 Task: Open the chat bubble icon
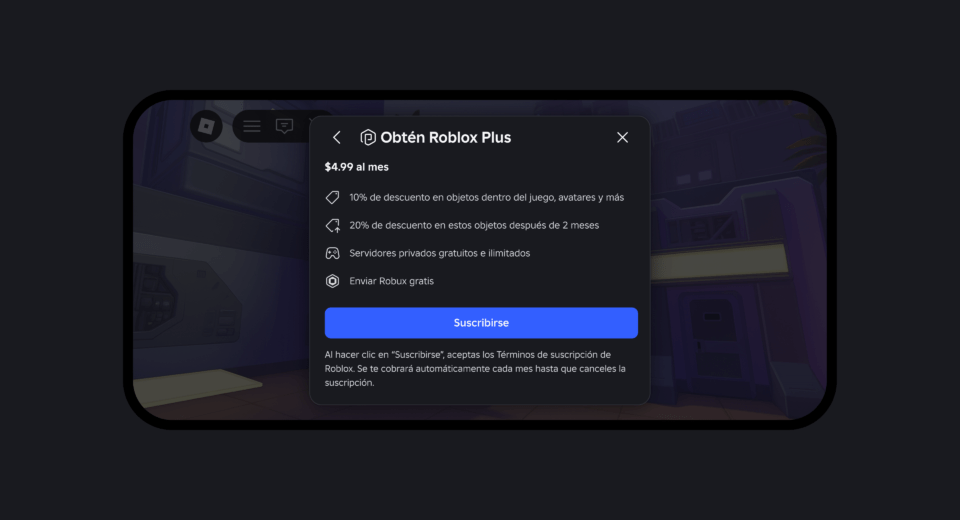[284, 126]
